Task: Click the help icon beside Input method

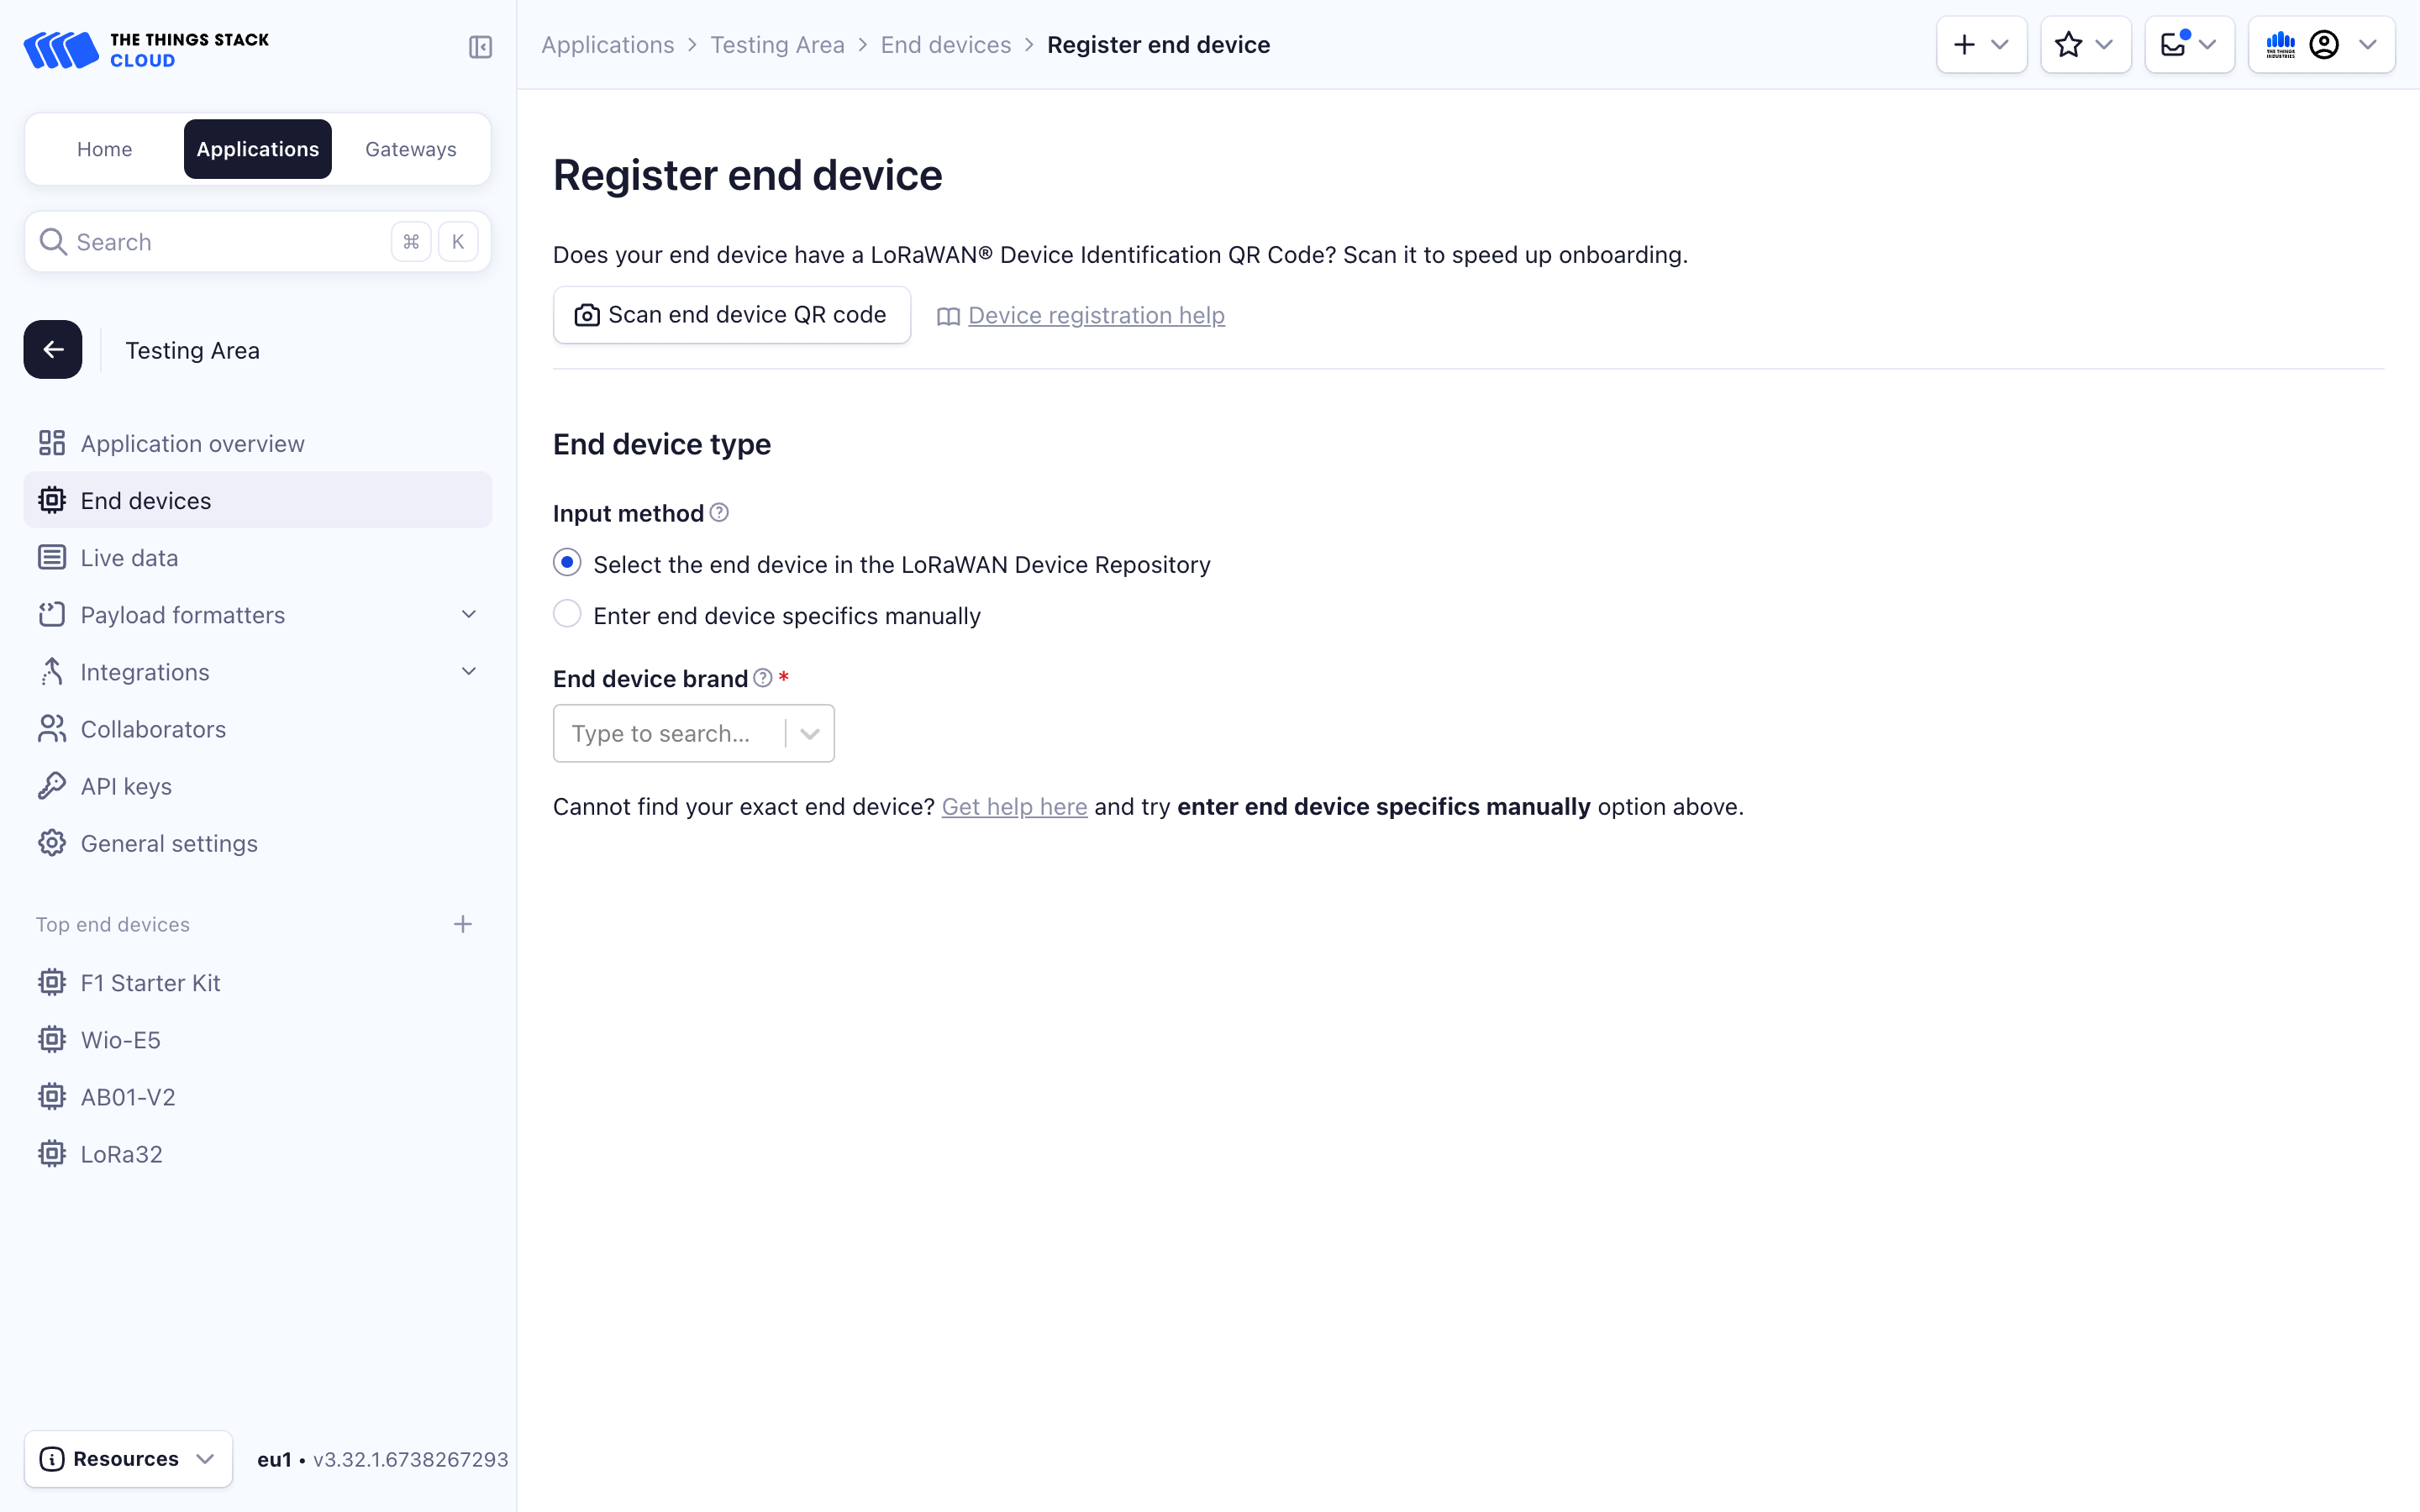Action: point(719,512)
